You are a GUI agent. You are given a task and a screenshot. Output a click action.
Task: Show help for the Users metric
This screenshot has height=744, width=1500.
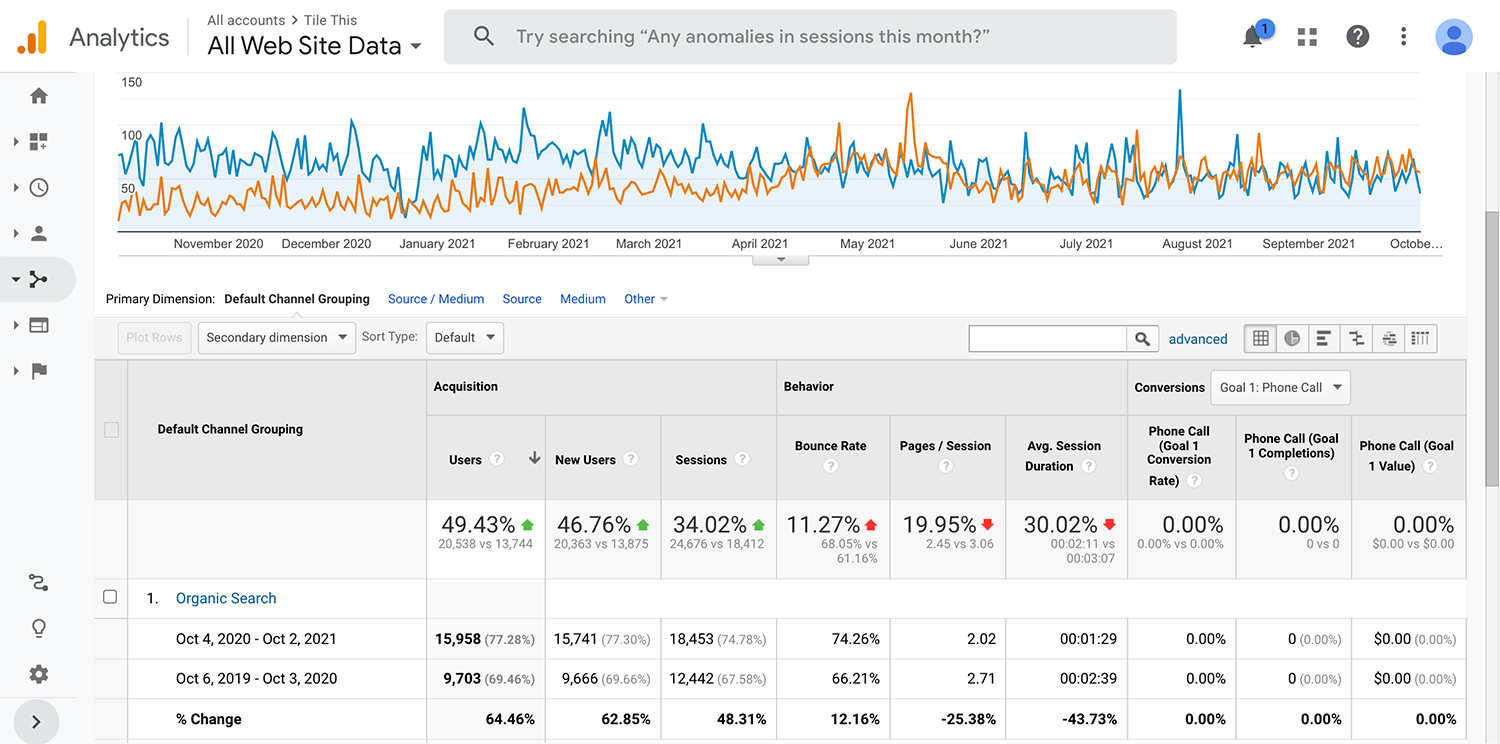coord(497,459)
